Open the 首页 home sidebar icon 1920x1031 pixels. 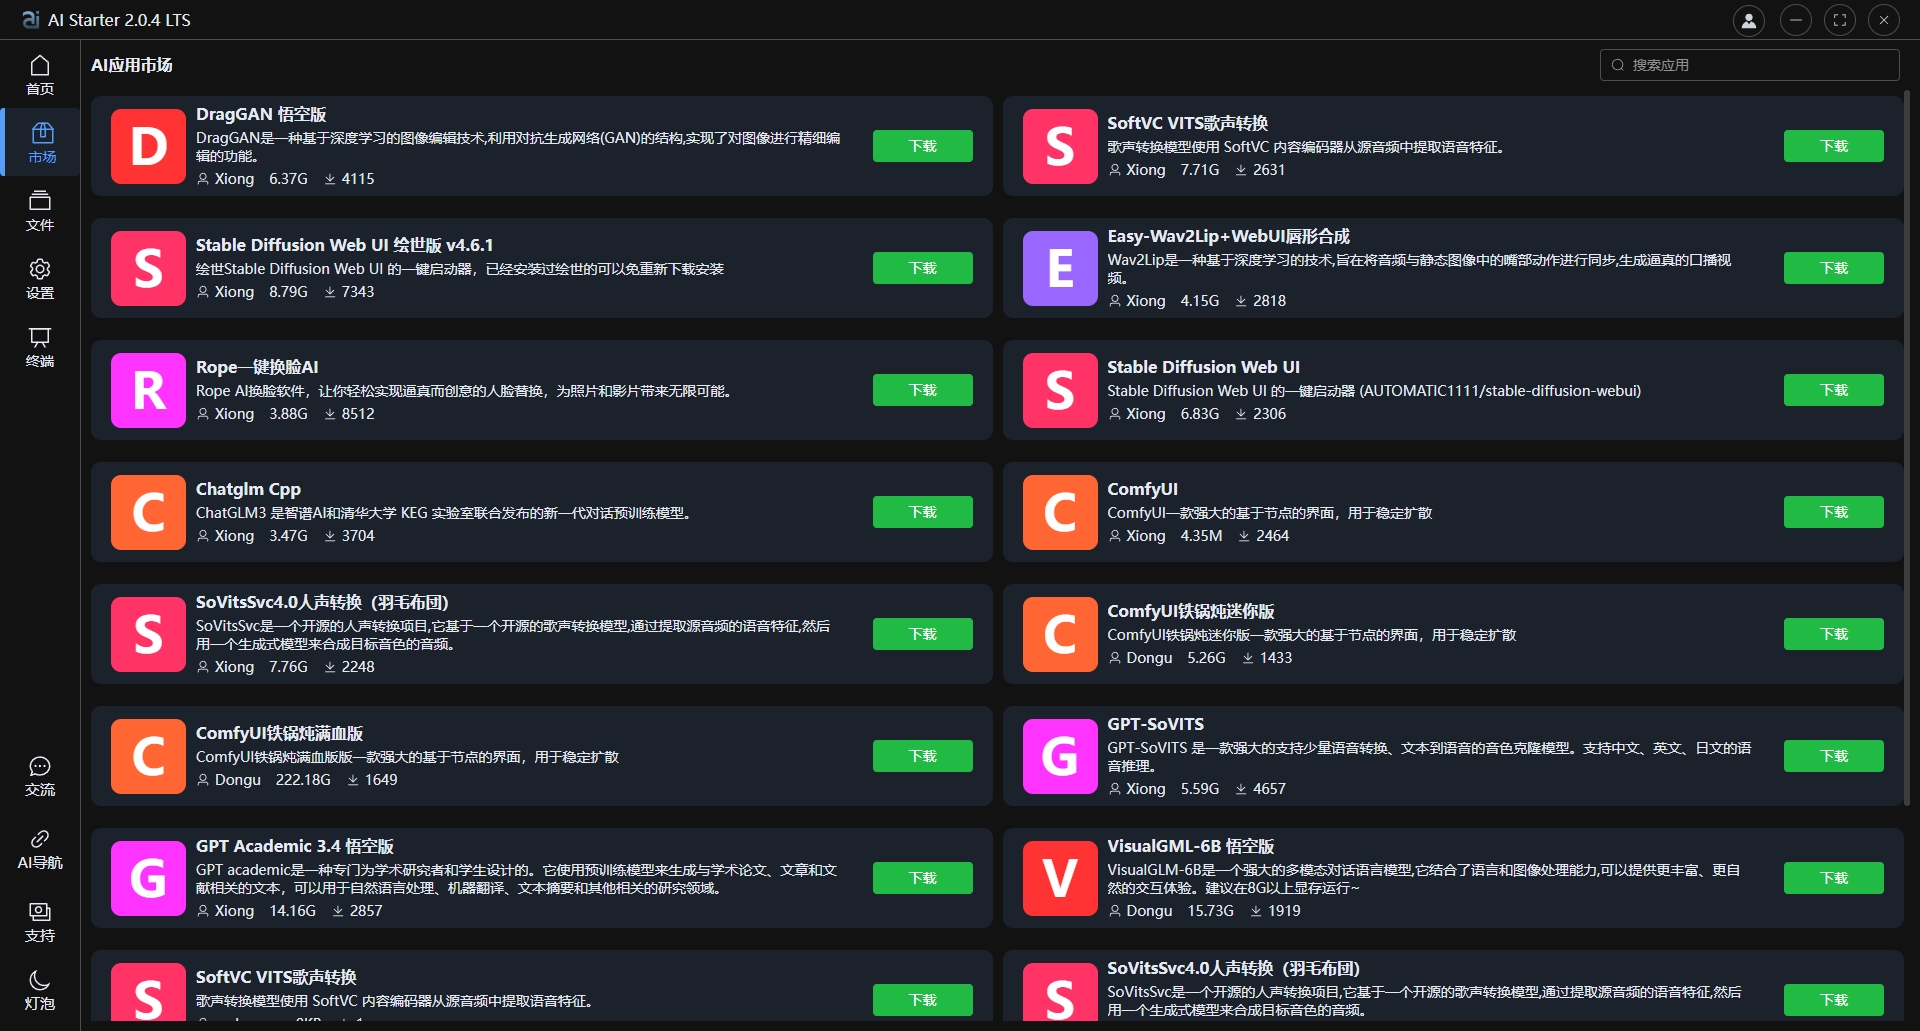click(x=40, y=73)
